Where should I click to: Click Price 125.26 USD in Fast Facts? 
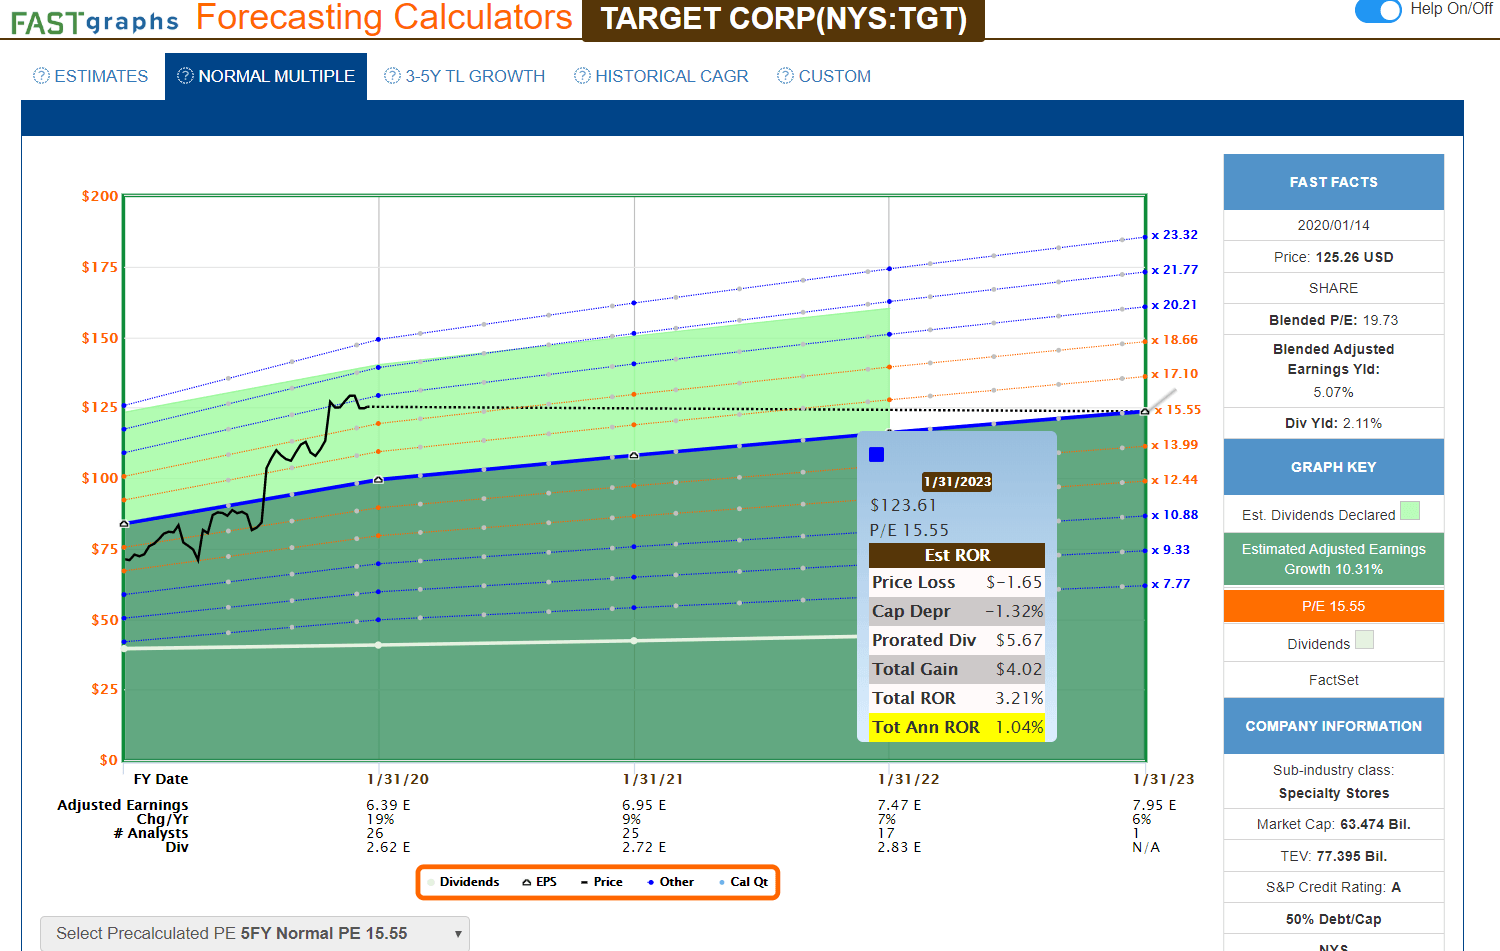(1334, 257)
